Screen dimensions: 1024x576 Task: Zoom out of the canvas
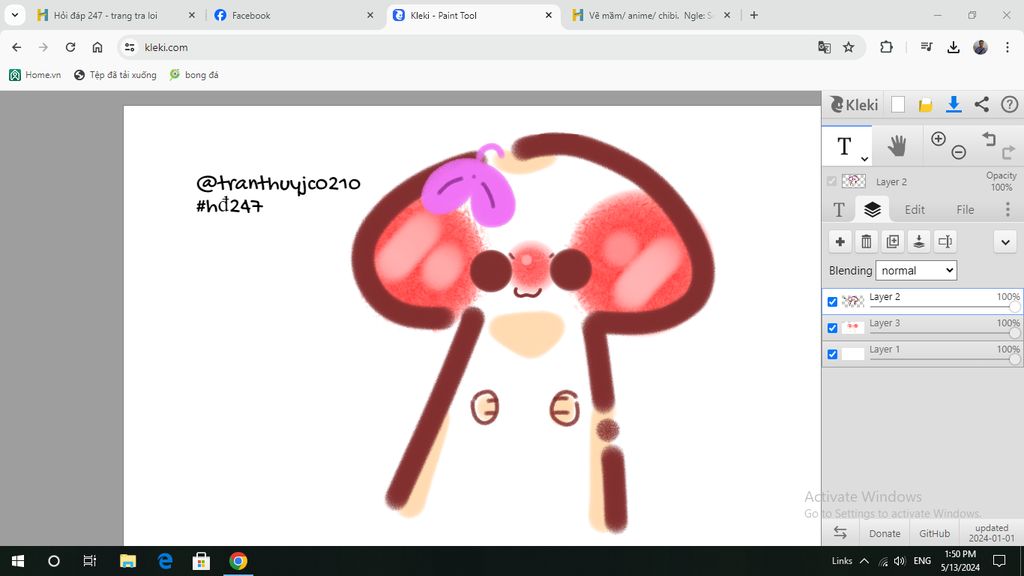pos(959,152)
